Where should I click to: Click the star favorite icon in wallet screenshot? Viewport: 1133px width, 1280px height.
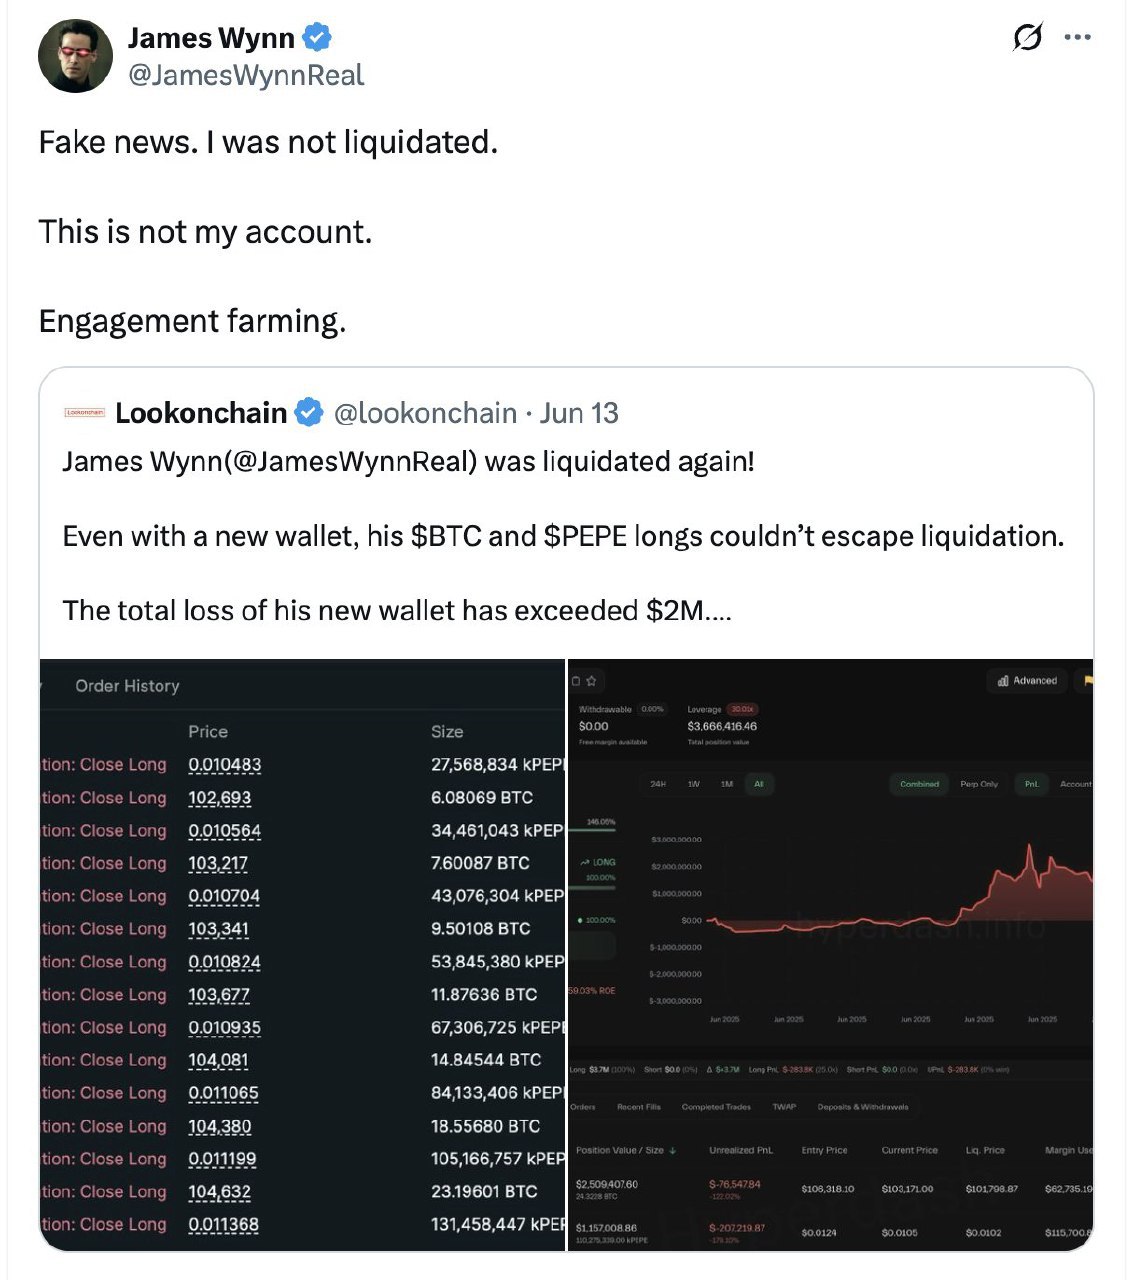click(x=591, y=681)
